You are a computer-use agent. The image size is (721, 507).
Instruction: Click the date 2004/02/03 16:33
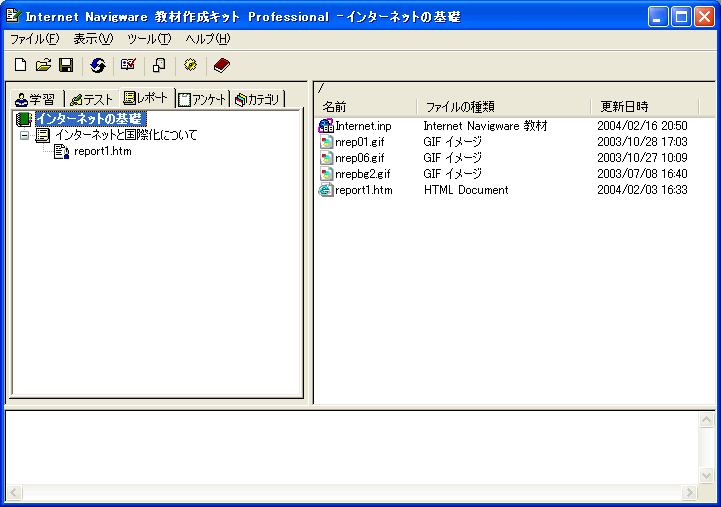coord(642,190)
